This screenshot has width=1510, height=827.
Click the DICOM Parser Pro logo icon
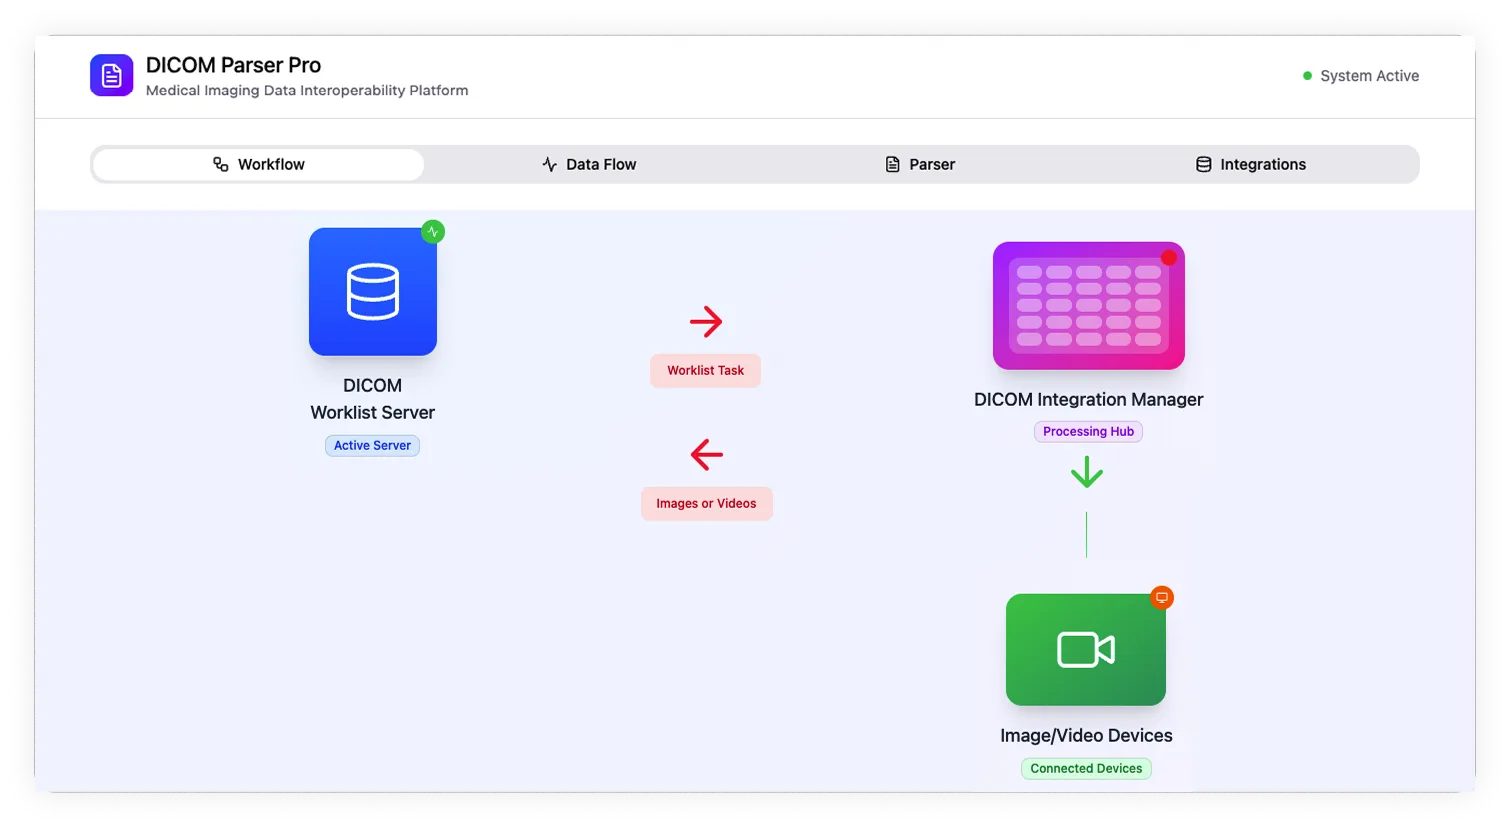[111, 76]
